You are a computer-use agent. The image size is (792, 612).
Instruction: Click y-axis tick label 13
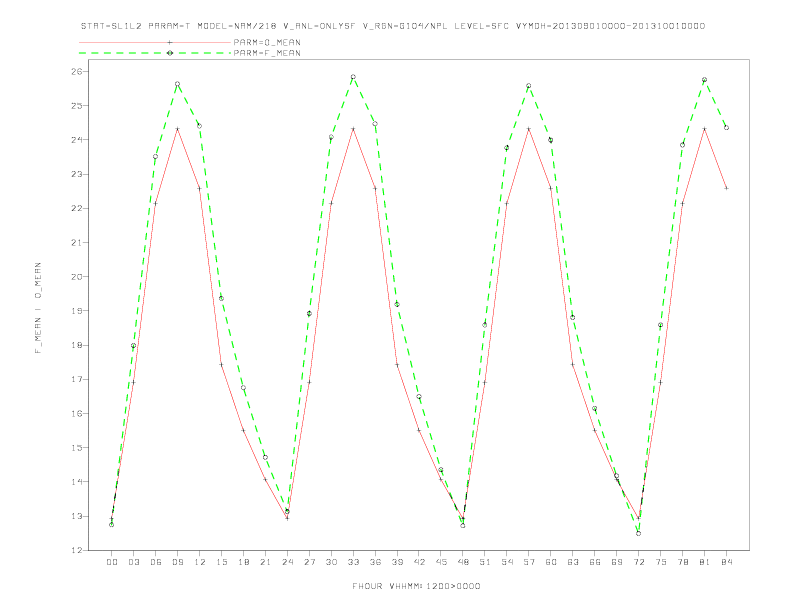point(77,516)
